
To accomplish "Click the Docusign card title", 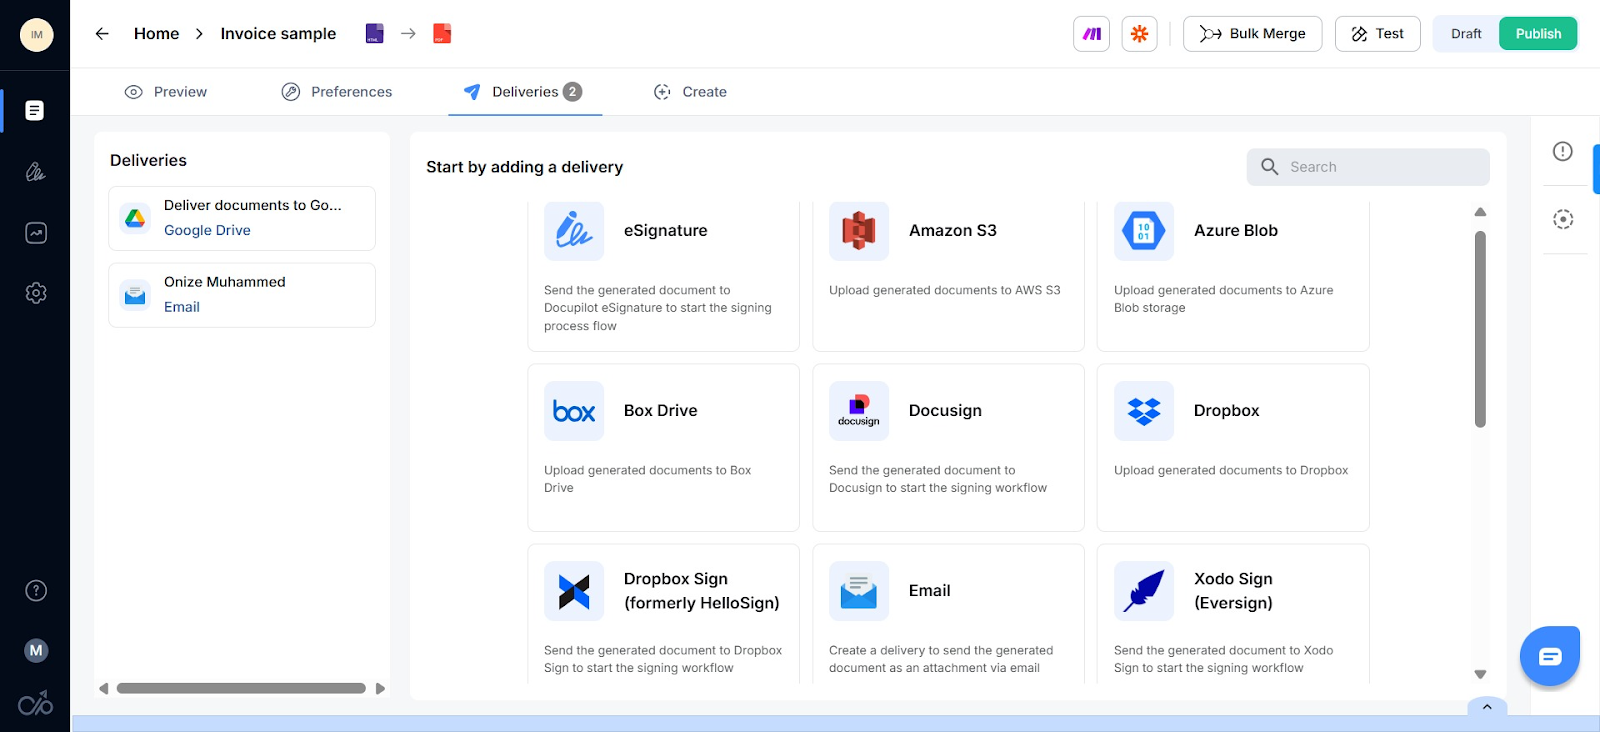I will 945,411.
